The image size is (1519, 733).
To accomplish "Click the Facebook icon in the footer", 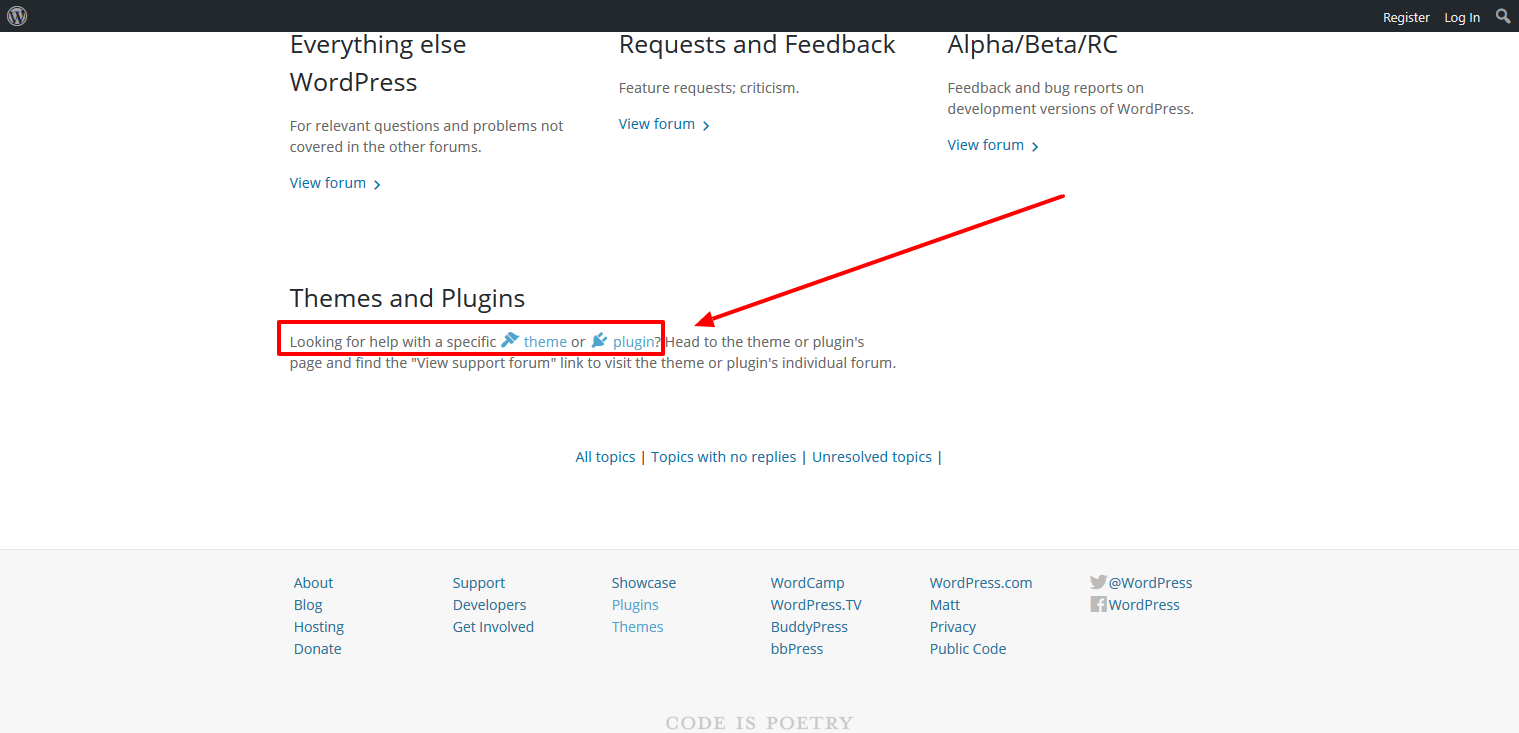I will point(1098,604).
